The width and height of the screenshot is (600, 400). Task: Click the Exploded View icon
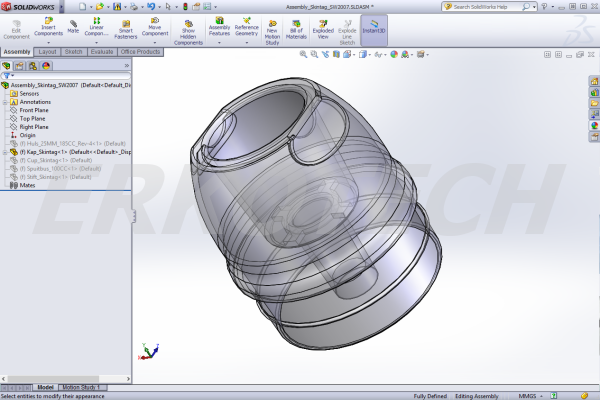324,27
